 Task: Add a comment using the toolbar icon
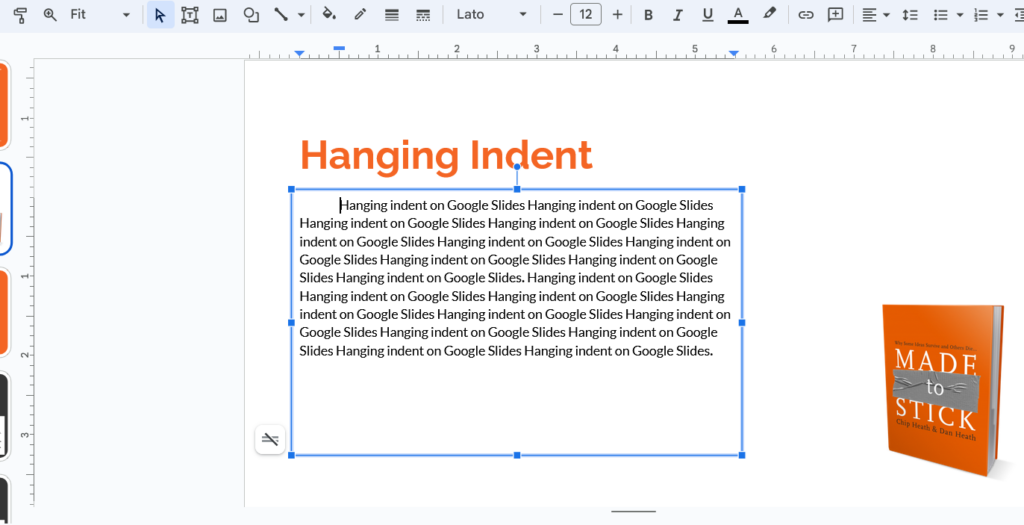836,15
